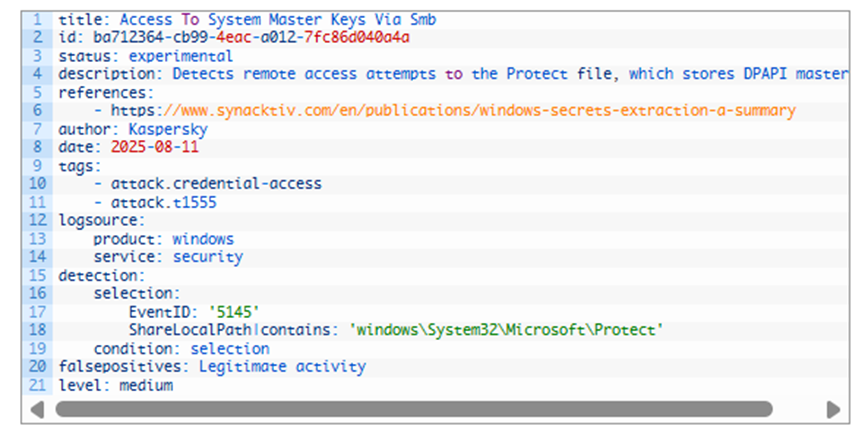Click the 'windows\System32\Microsoft\Protect' path string
Image resolution: width=865 pixels, height=439 pixels.
point(506,330)
